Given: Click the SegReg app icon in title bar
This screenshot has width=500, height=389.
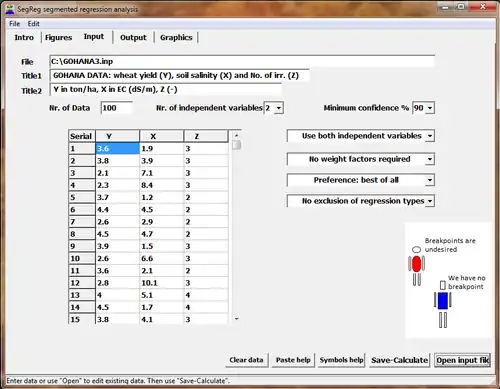Looking at the screenshot, I should coord(10,9).
